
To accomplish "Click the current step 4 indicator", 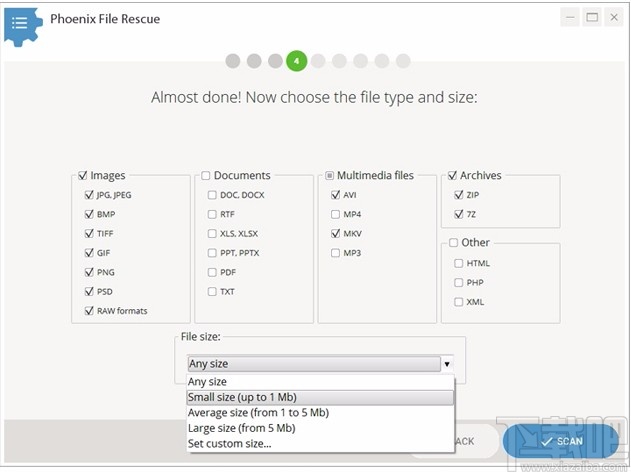I will coord(296,61).
